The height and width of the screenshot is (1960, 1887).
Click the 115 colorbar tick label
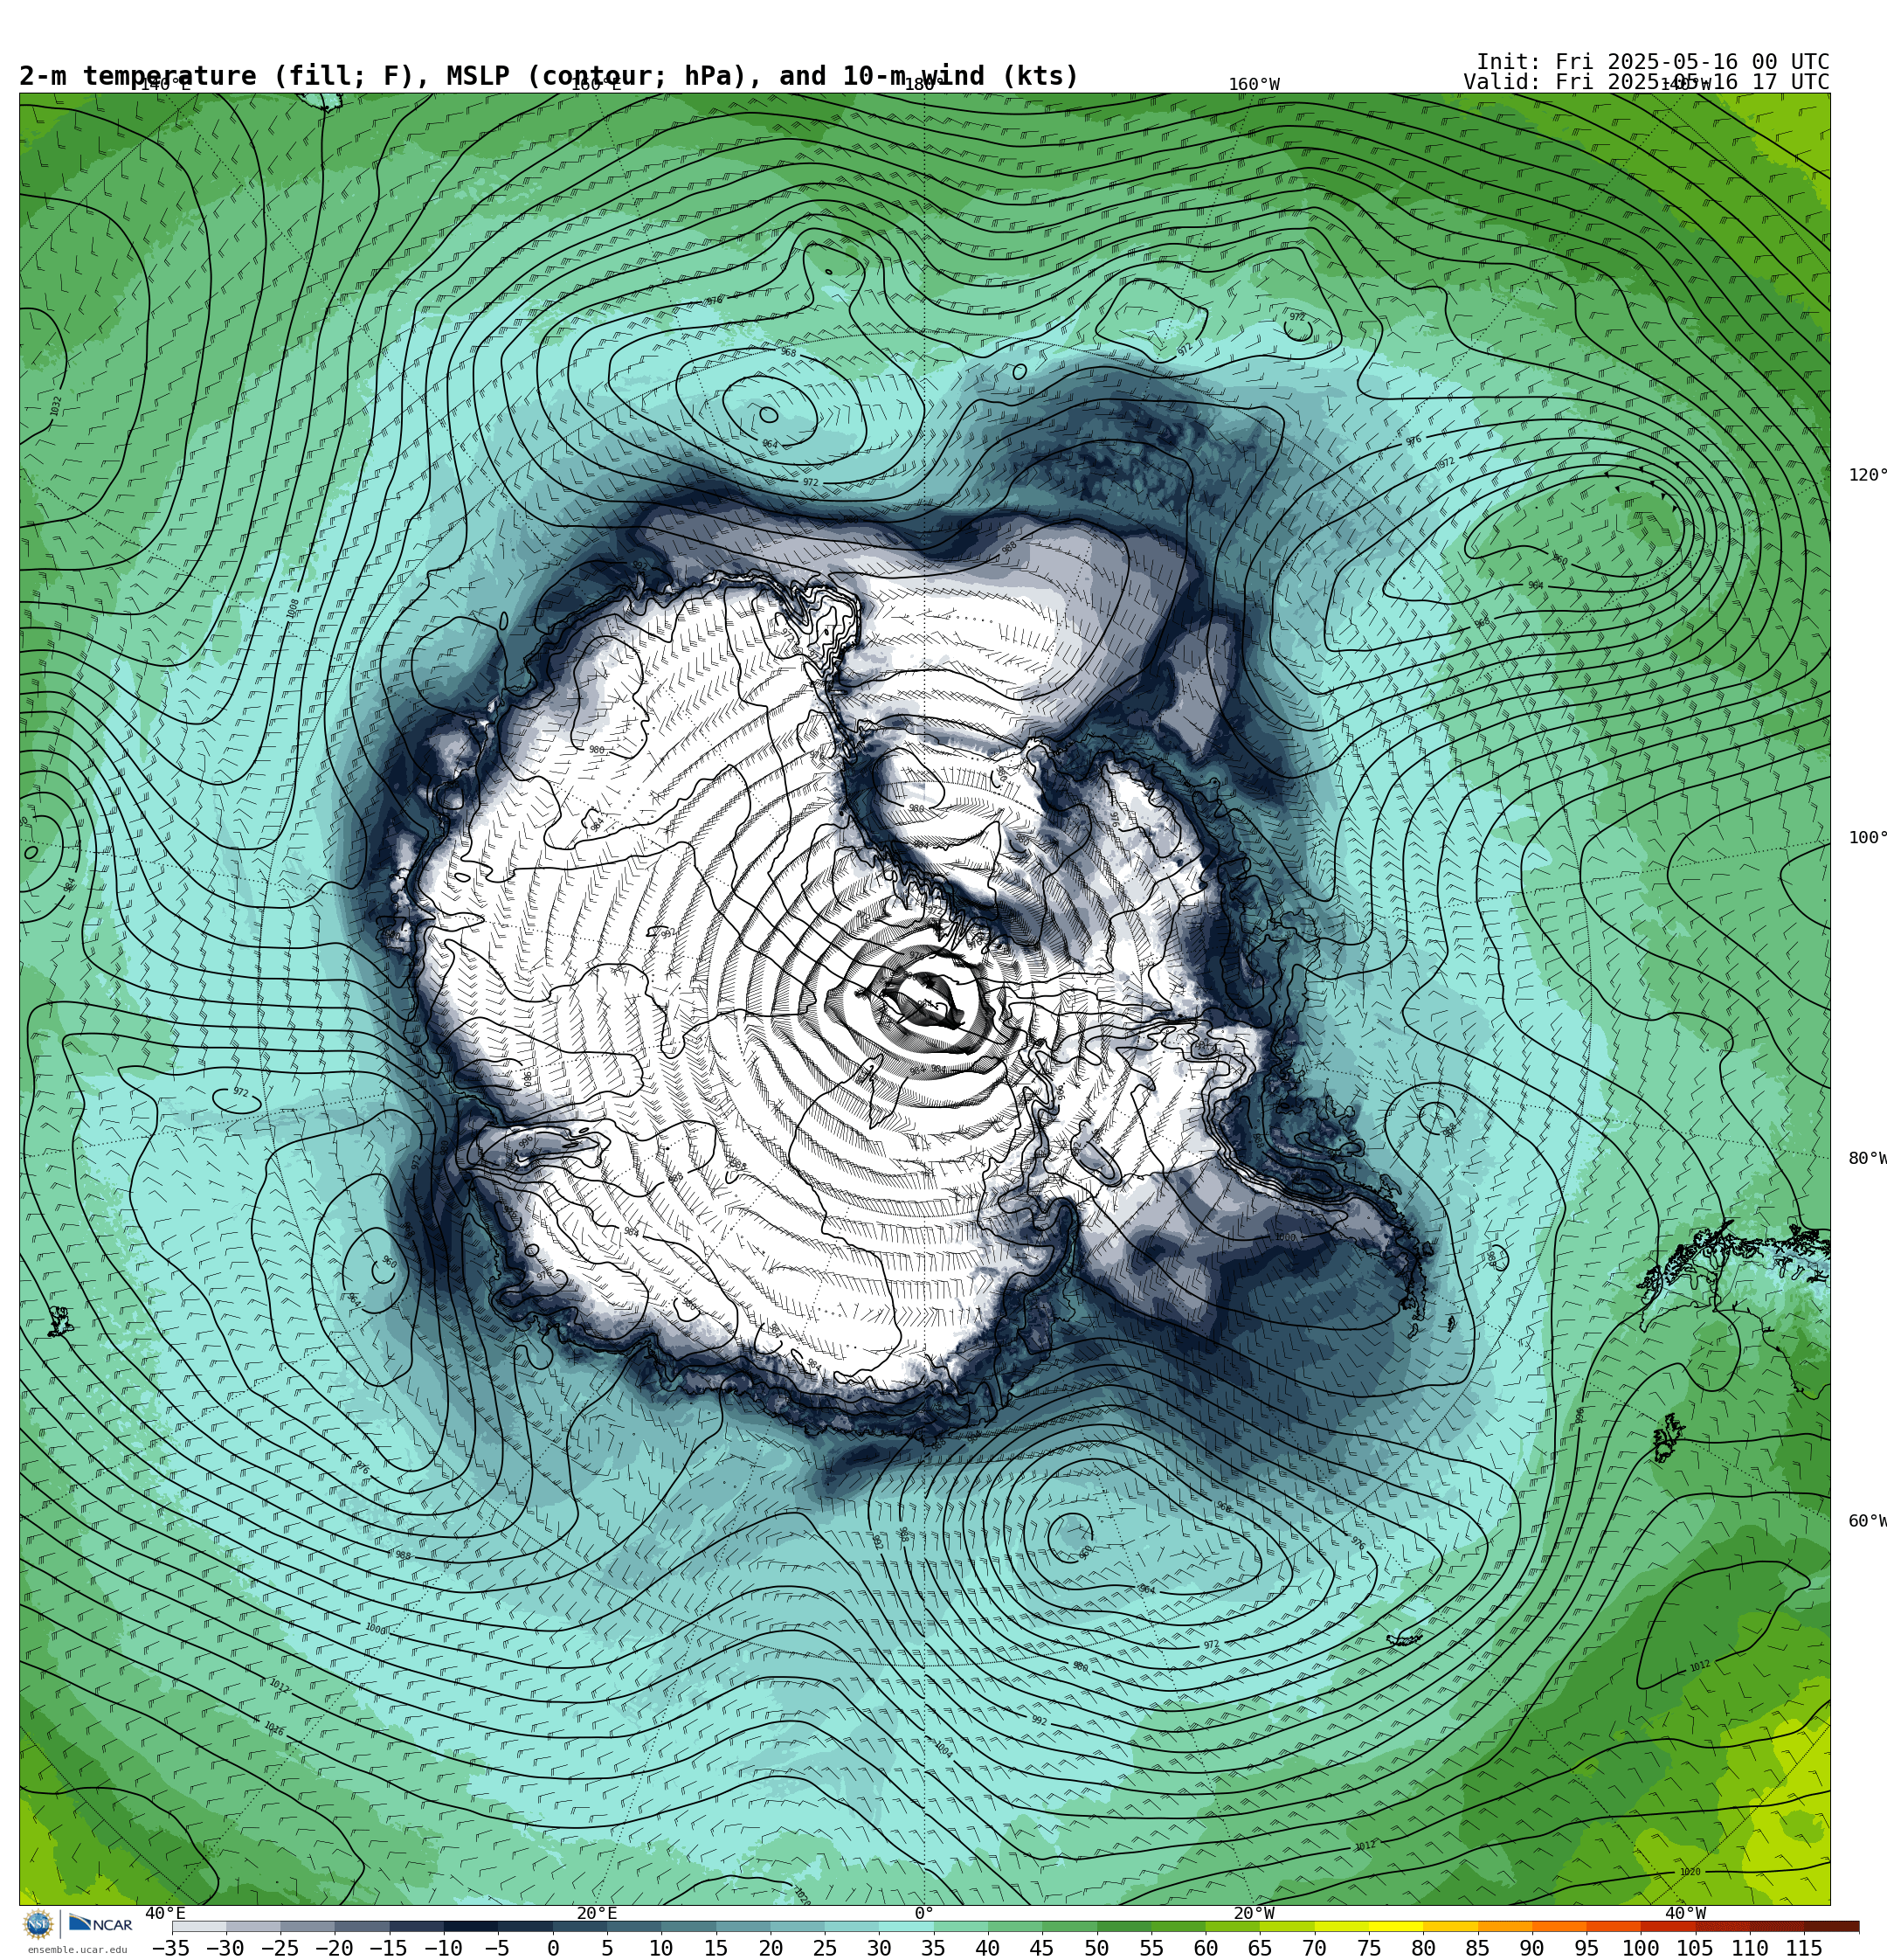click(x=1804, y=1948)
